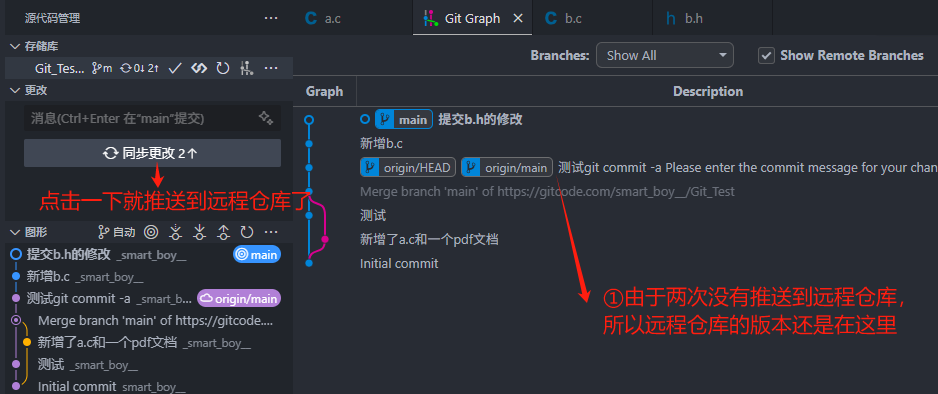Click the Description column header
This screenshot has height=394, width=938.
[x=708, y=91]
